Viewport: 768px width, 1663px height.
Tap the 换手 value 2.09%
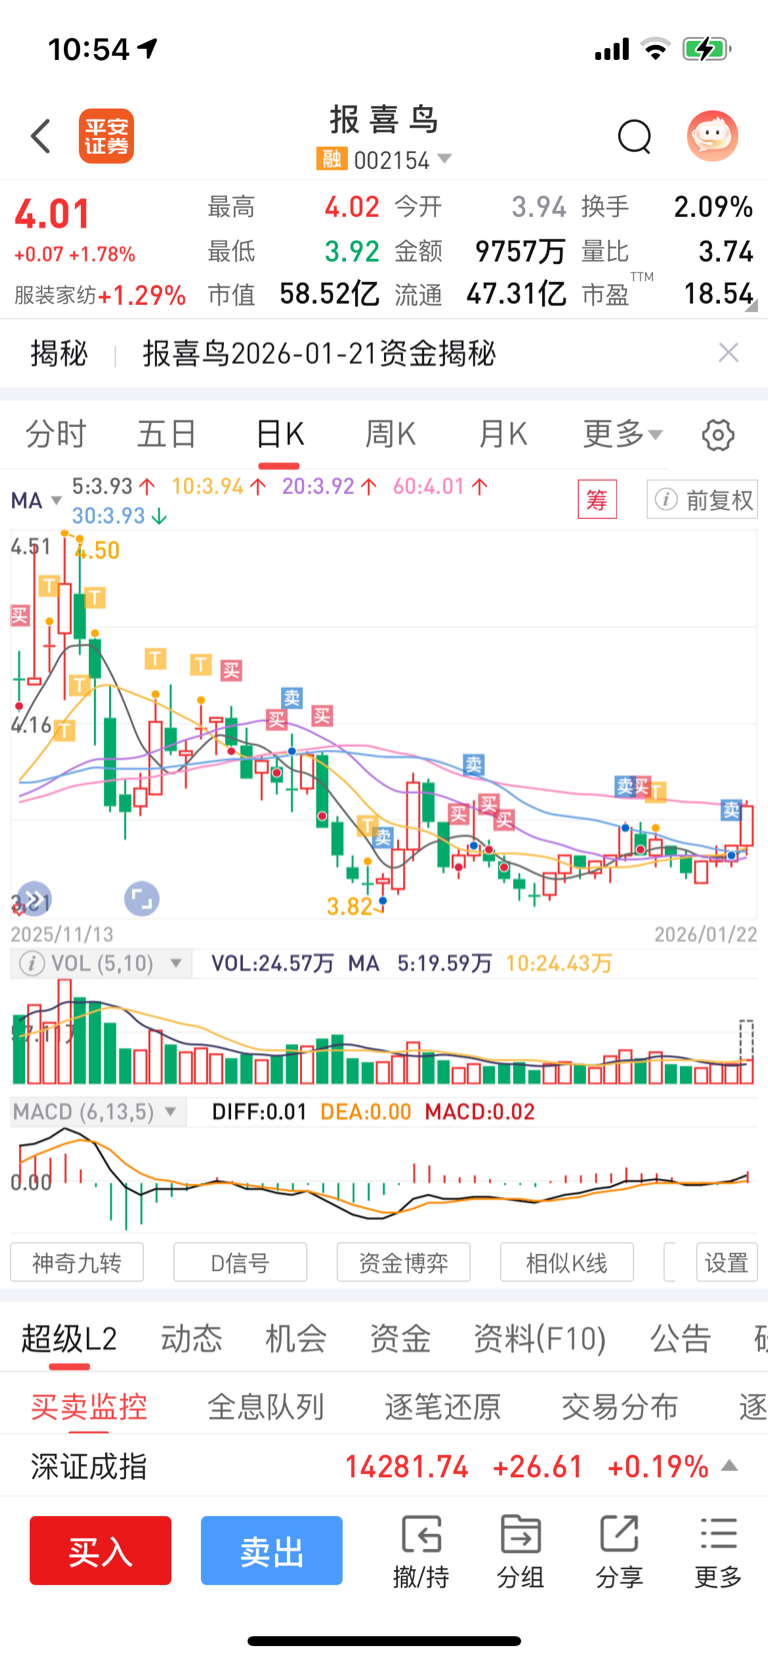[713, 207]
